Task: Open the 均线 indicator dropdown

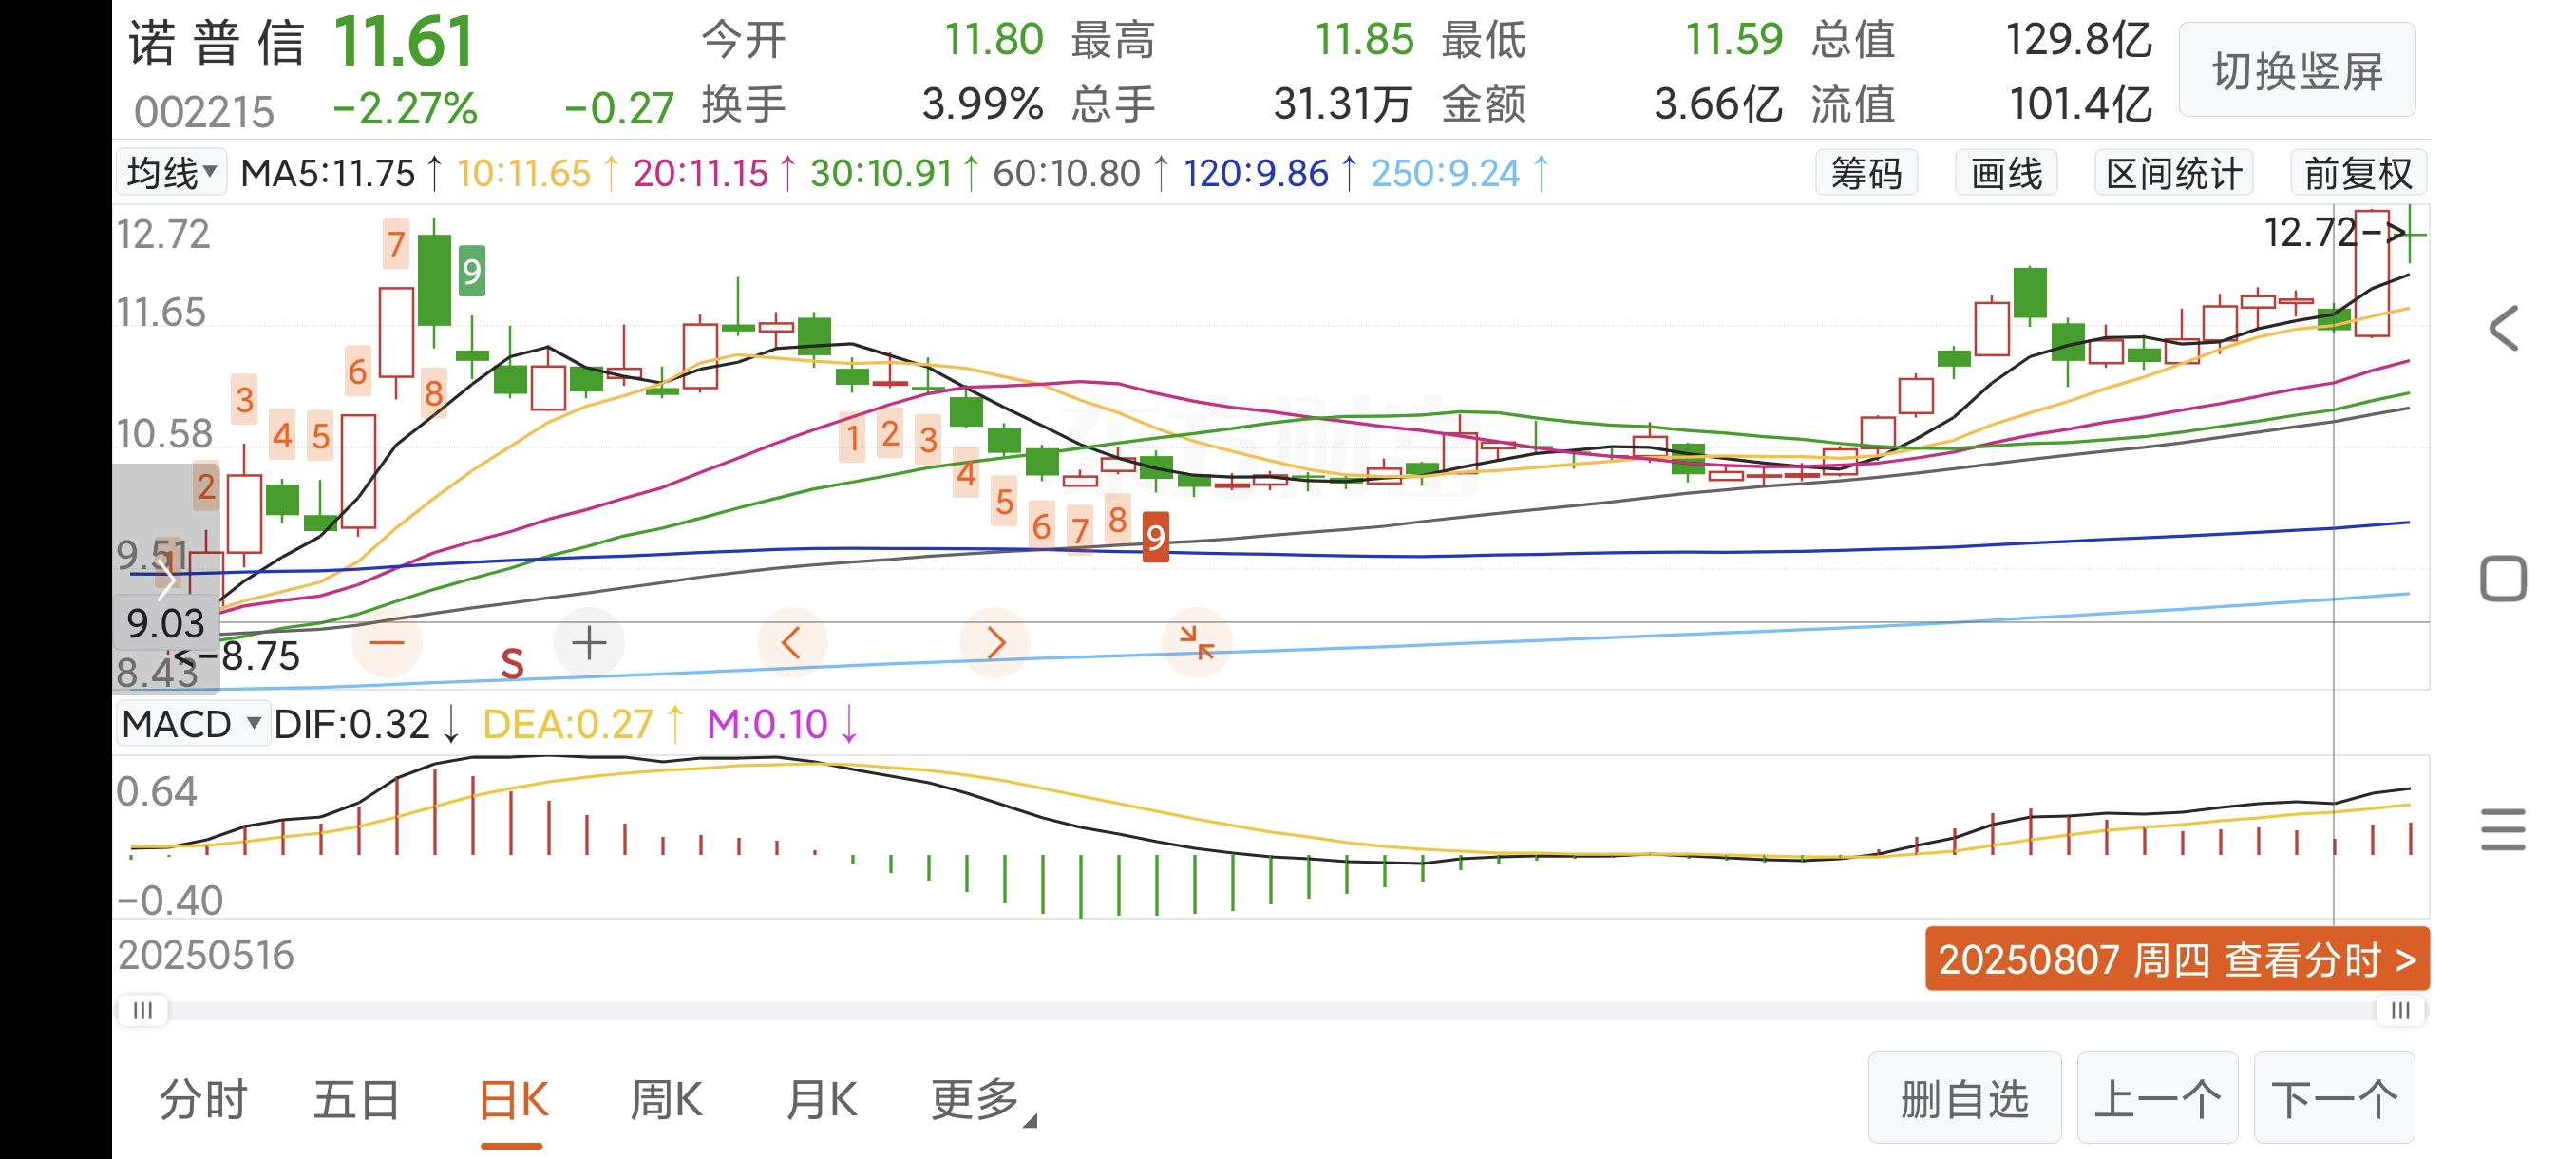Action: click(172, 173)
